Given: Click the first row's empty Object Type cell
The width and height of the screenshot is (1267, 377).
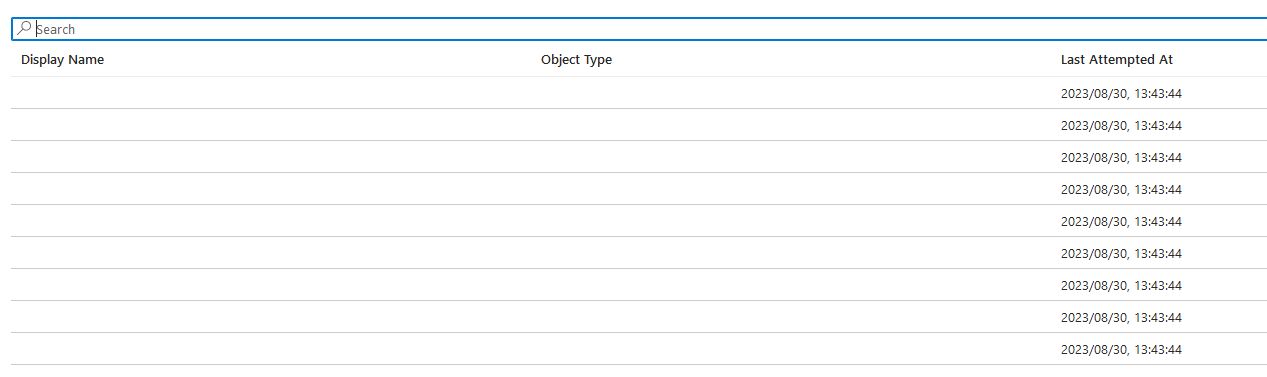Looking at the screenshot, I should (791, 93).
